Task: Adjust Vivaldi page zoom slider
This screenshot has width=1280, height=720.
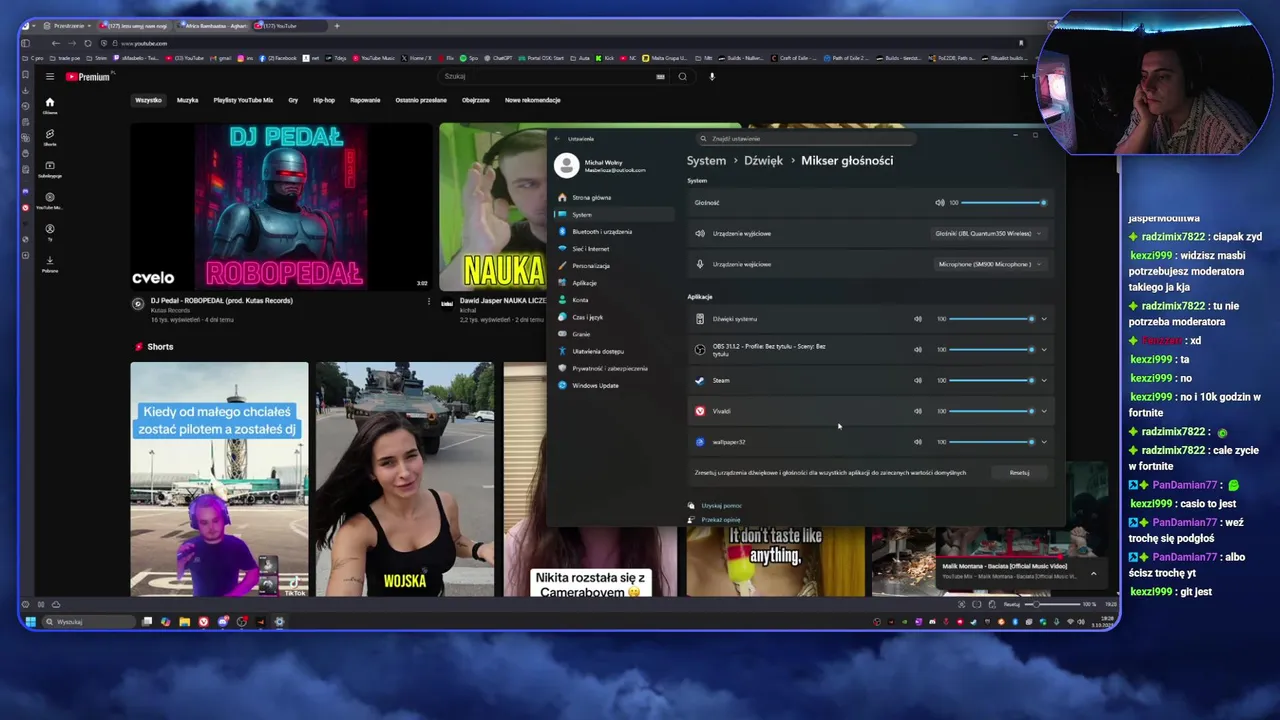Action: [1055, 605]
